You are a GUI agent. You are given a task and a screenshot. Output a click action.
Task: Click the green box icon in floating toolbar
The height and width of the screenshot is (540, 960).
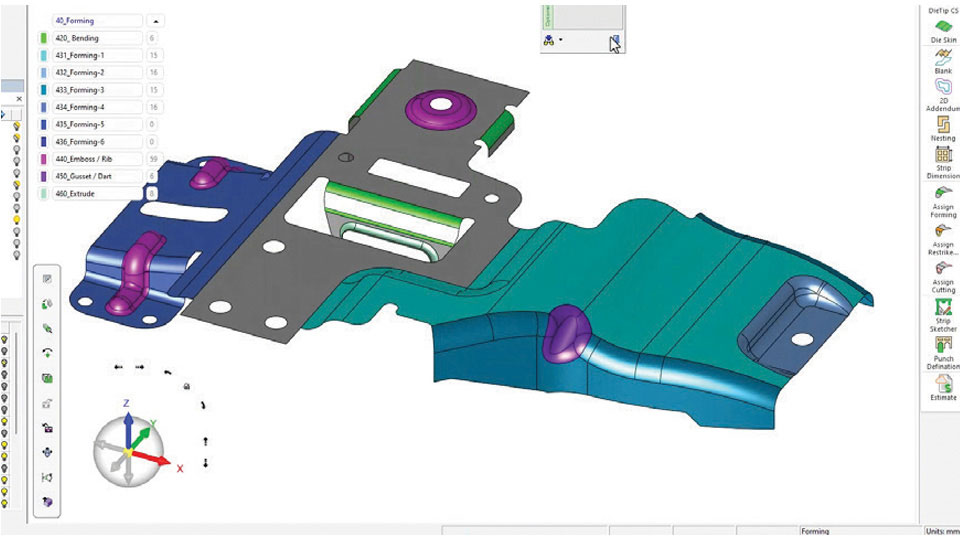click(x=47, y=378)
